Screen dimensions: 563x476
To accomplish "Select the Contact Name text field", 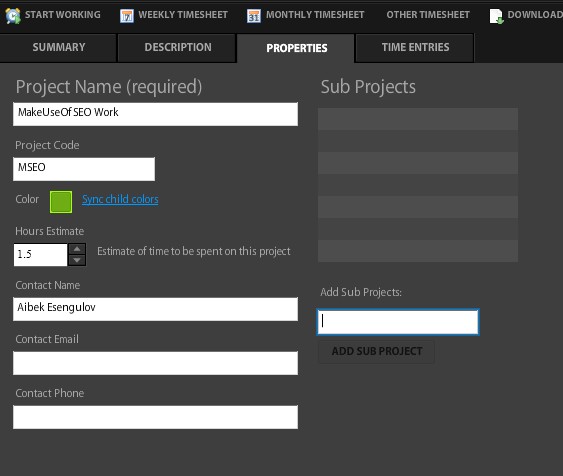I will point(155,309).
